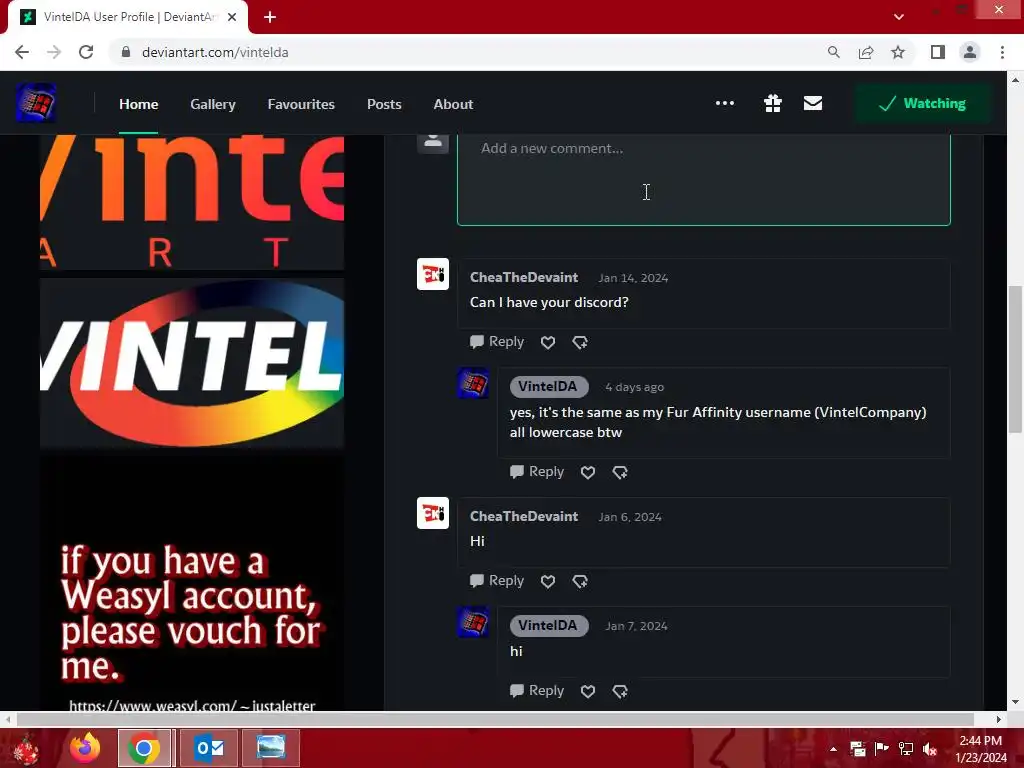Click the '4 days ago' comment timestamp

coord(634,387)
